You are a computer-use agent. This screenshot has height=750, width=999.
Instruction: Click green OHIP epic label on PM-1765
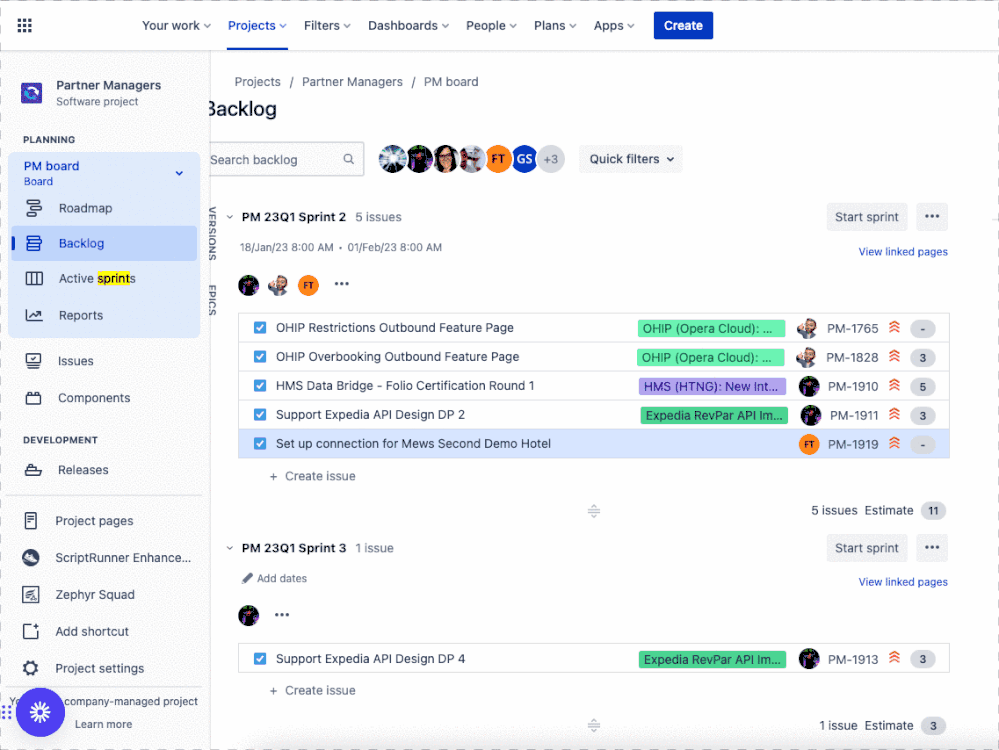711,328
